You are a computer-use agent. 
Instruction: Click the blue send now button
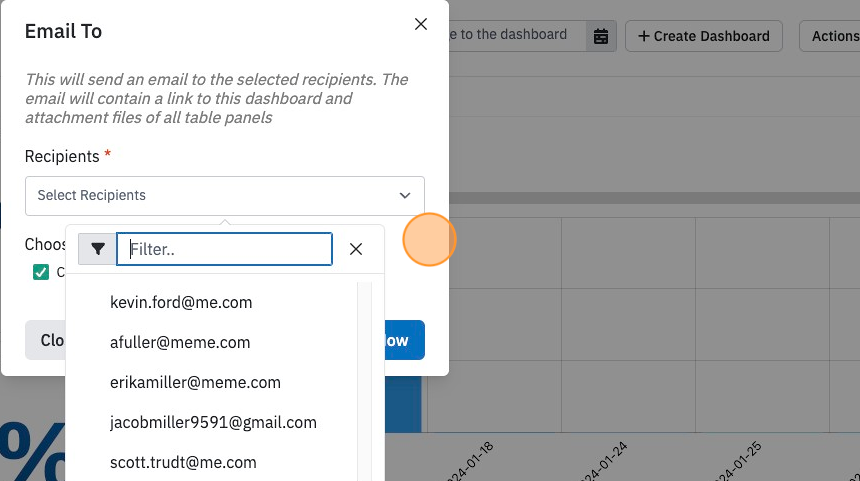coord(404,340)
